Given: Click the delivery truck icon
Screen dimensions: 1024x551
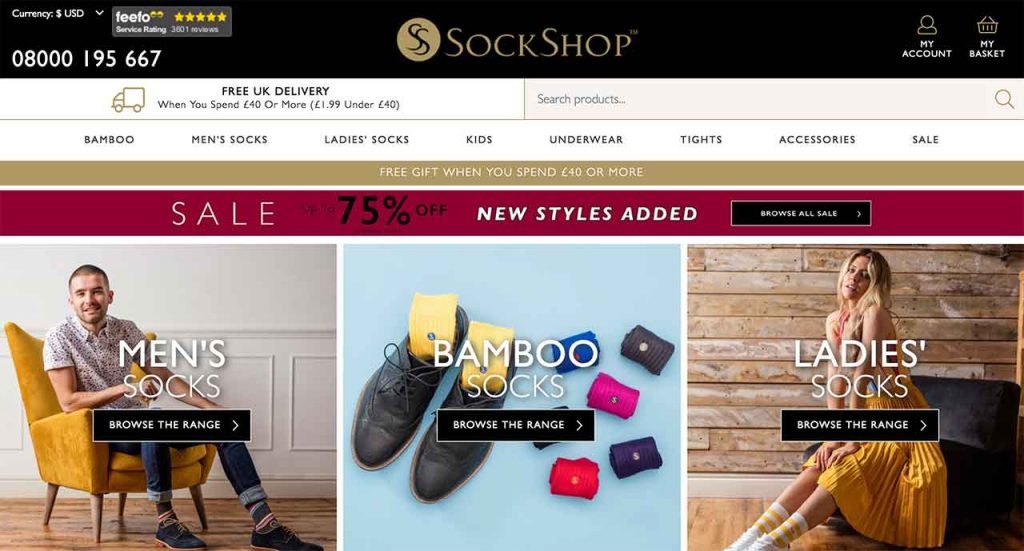Looking at the screenshot, I should pos(128,100).
